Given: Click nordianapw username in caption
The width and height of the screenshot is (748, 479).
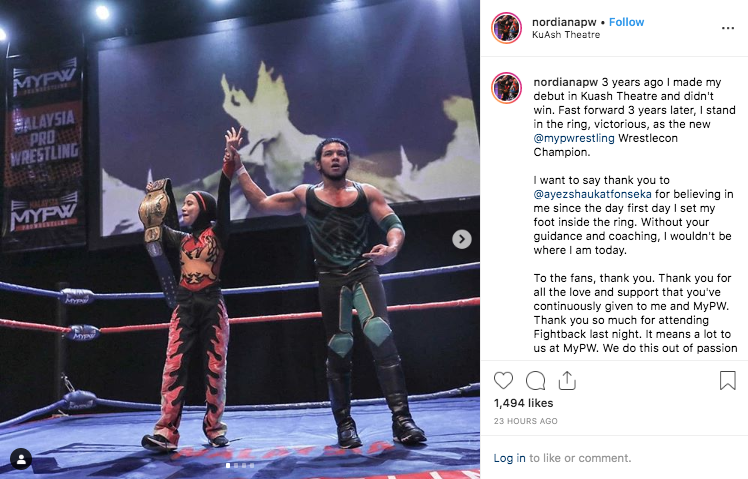Looking at the screenshot, I should (x=566, y=82).
